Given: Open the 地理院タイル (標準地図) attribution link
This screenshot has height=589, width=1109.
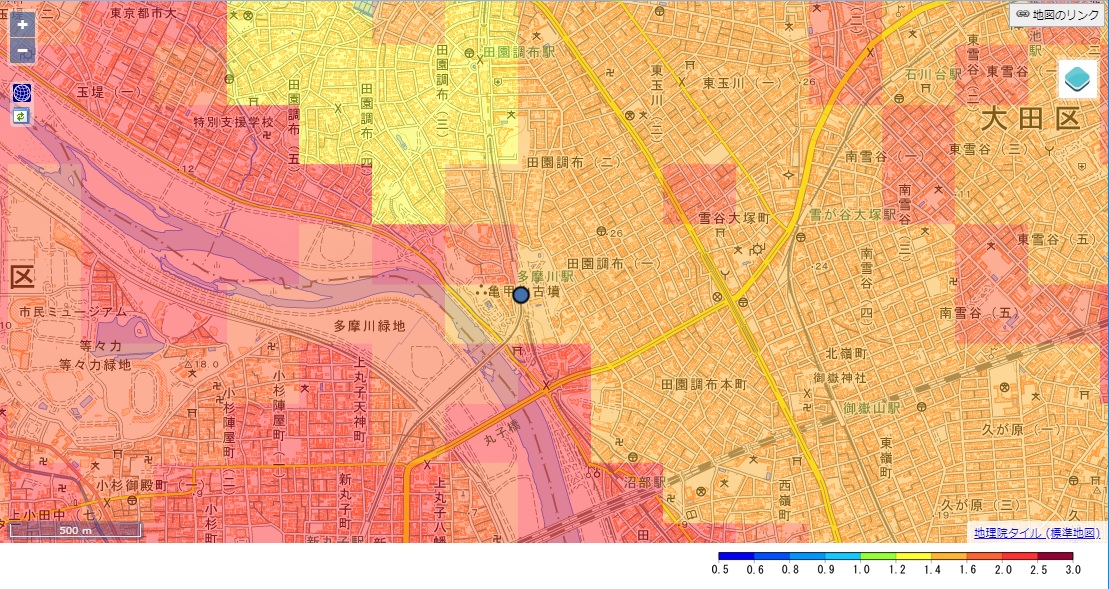Looking at the screenshot, I should pos(1037,533).
